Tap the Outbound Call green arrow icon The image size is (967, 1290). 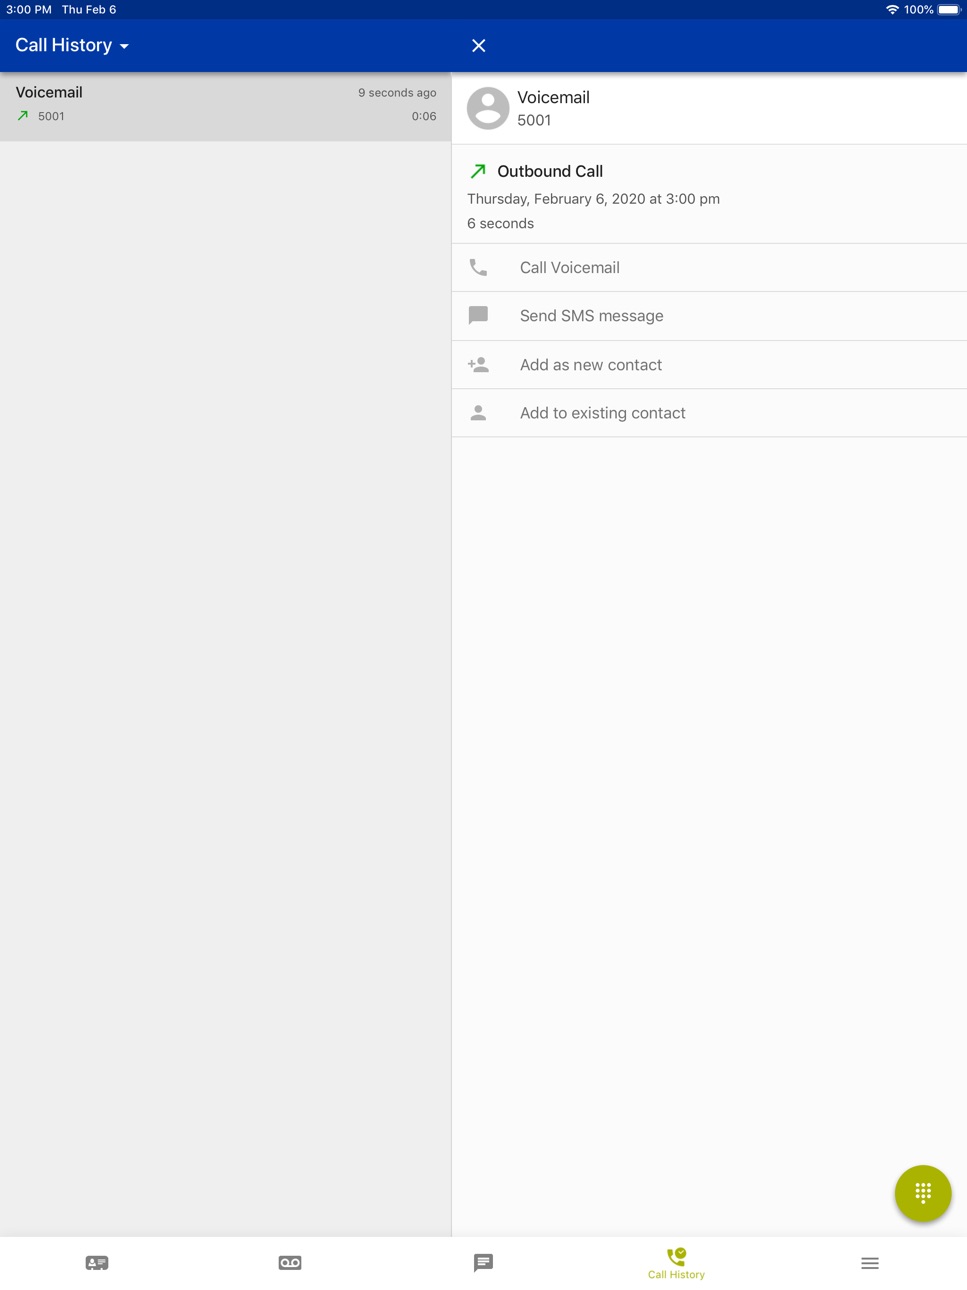point(478,171)
